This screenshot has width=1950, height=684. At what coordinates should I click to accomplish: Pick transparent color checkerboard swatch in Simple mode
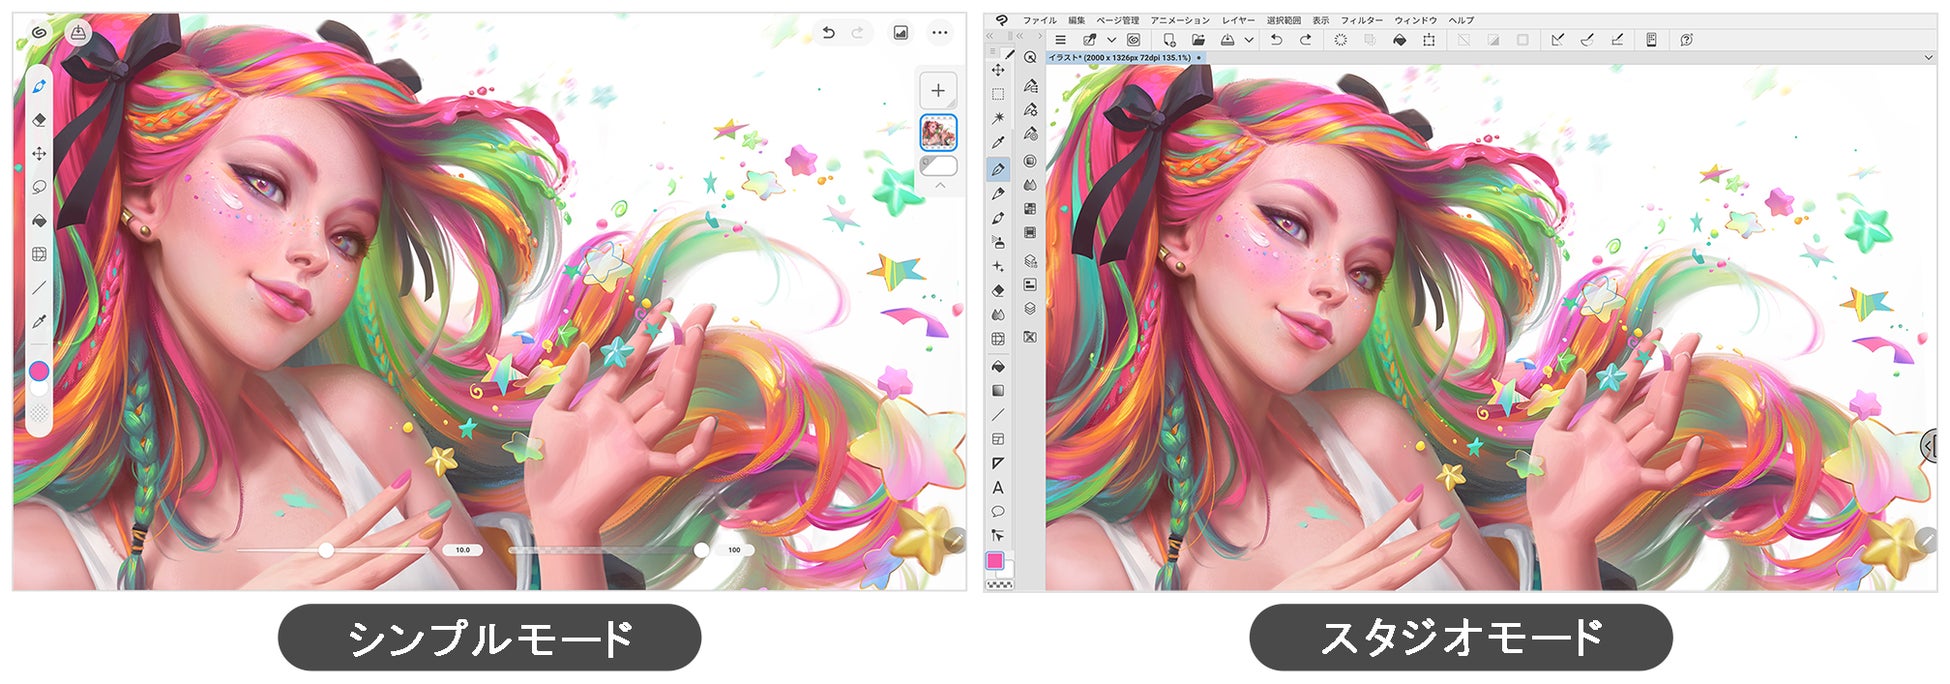point(39,412)
